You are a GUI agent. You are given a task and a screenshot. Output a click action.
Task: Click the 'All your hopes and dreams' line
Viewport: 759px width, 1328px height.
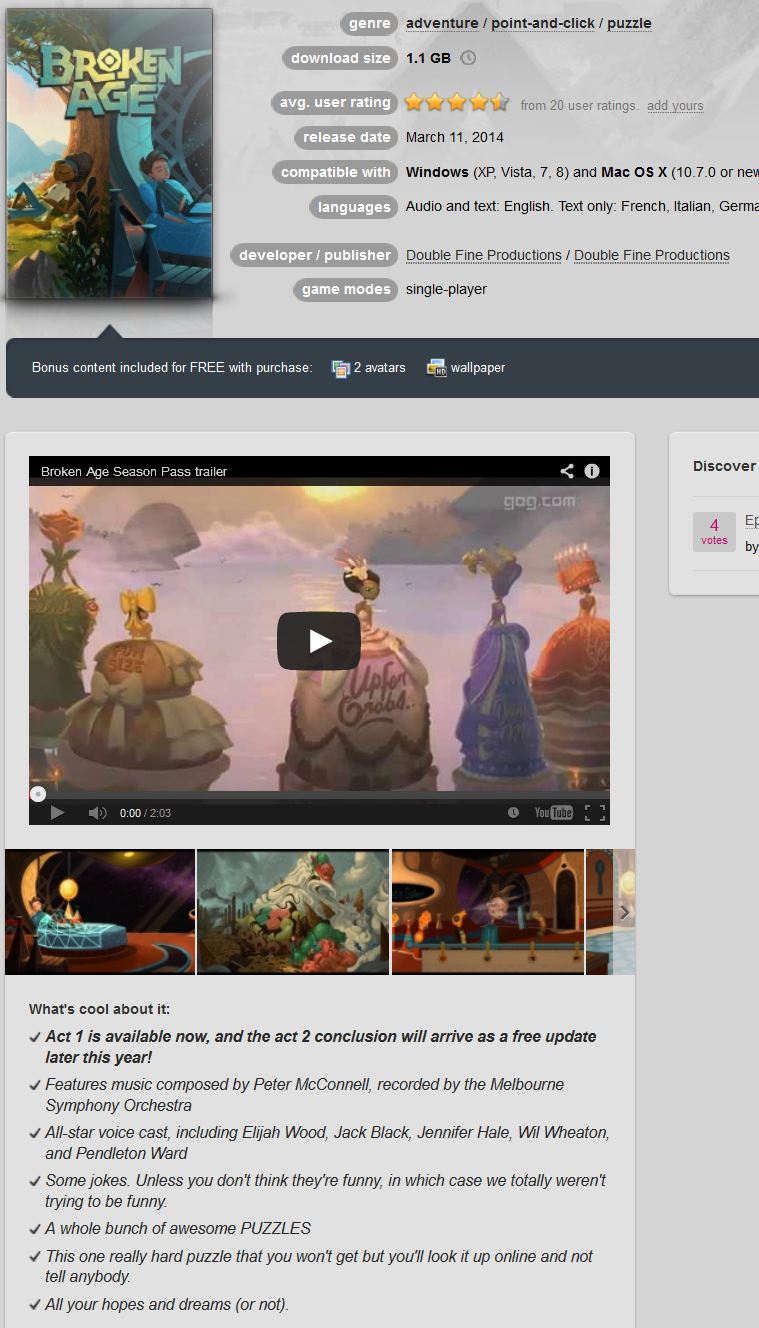[167, 1304]
